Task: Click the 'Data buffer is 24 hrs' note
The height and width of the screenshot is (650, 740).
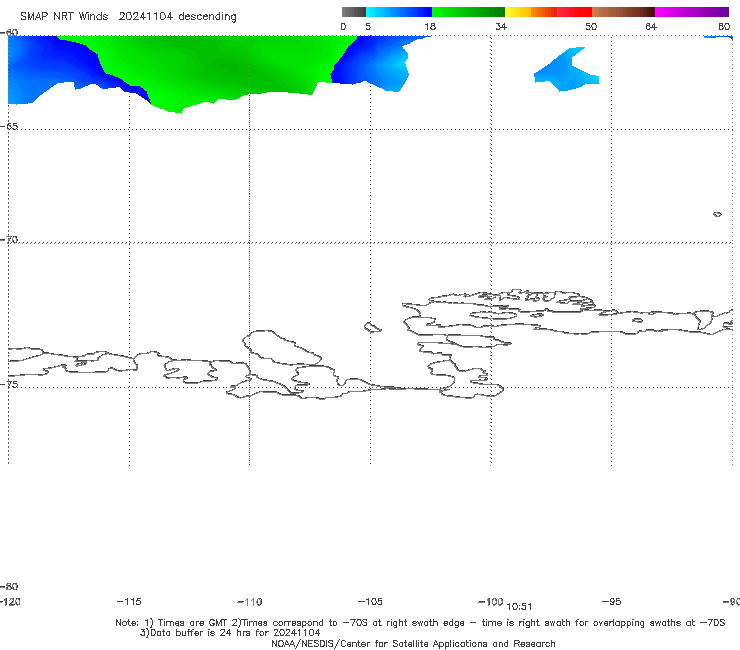Action: tap(230, 633)
